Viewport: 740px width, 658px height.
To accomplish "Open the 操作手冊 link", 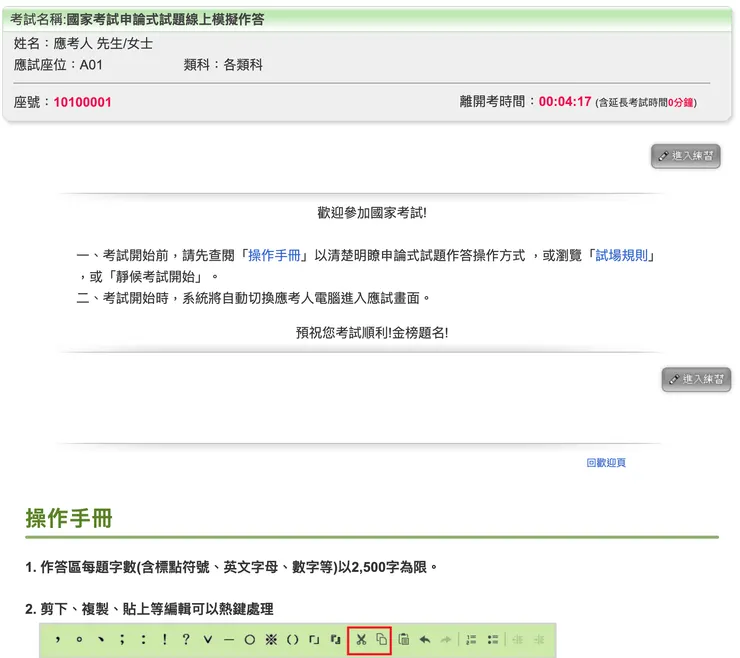I will coord(274,255).
